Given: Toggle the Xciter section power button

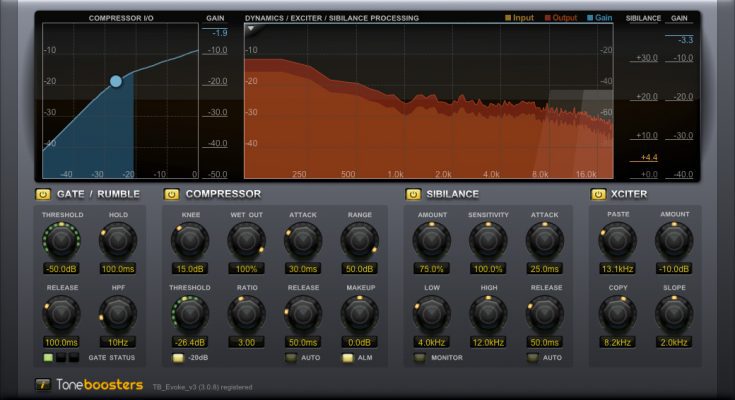Looking at the screenshot, I should pyautogui.click(x=598, y=194).
